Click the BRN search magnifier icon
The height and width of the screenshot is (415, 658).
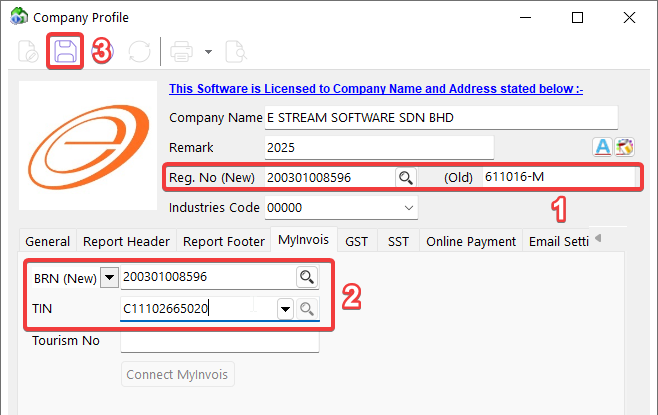click(x=307, y=276)
